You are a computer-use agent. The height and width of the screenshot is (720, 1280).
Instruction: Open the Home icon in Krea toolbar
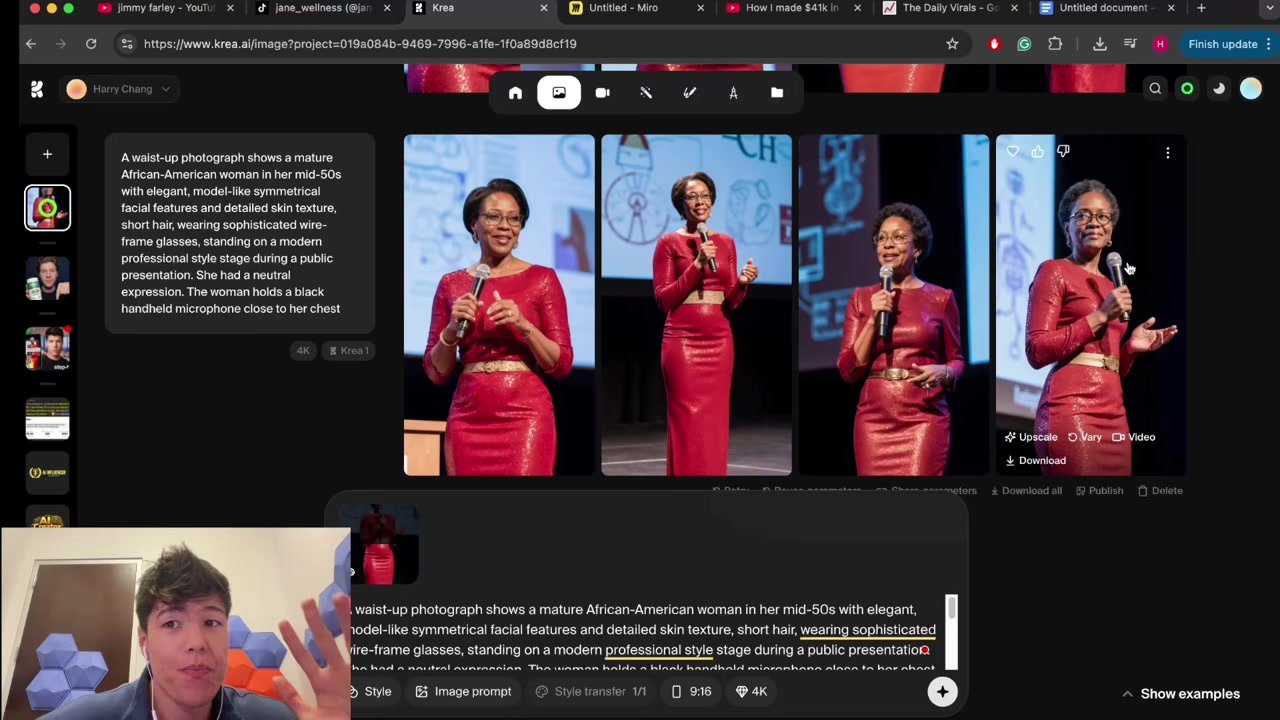tap(515, 93)
